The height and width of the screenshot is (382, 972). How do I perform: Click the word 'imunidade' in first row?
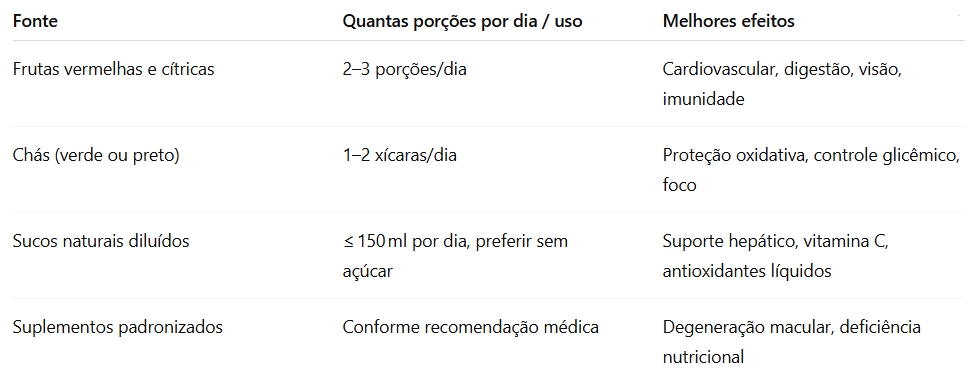tap(704, 99)
